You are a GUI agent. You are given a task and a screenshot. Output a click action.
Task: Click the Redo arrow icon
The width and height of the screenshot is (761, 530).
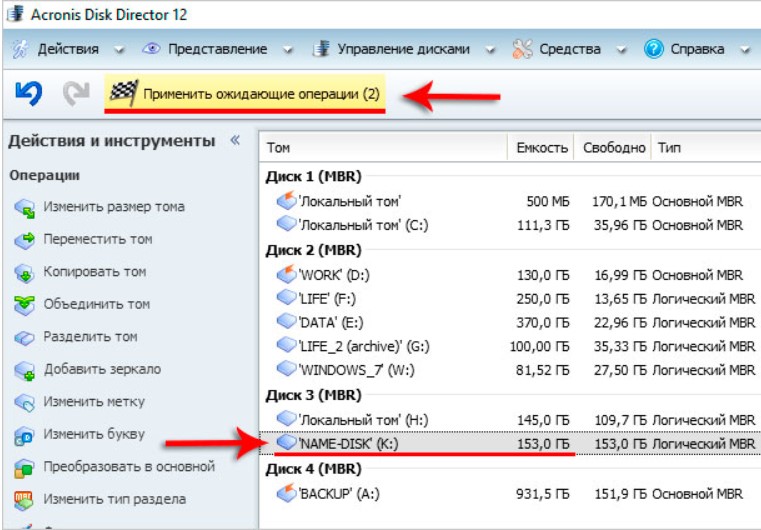click(x=76, y=93)
